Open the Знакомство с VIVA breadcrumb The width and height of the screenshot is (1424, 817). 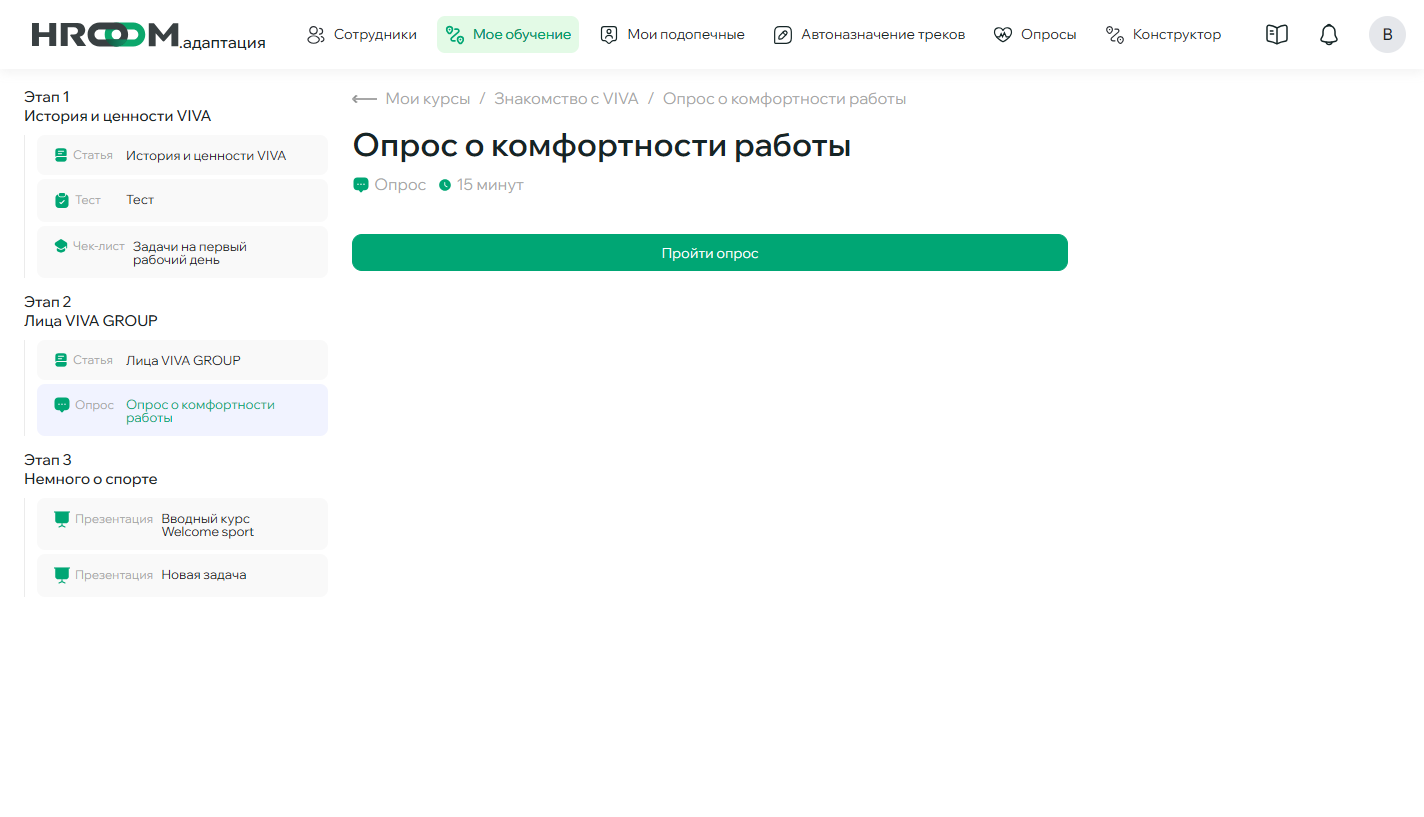pos(567,98)
